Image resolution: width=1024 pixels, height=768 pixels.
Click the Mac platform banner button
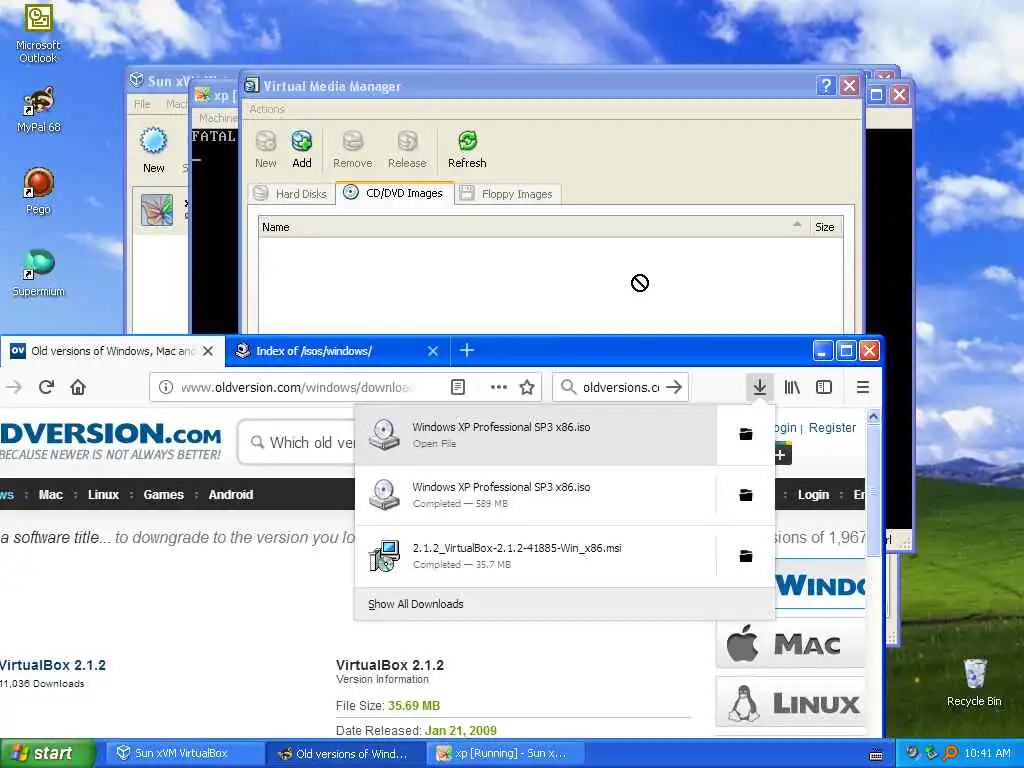point(791,644)
